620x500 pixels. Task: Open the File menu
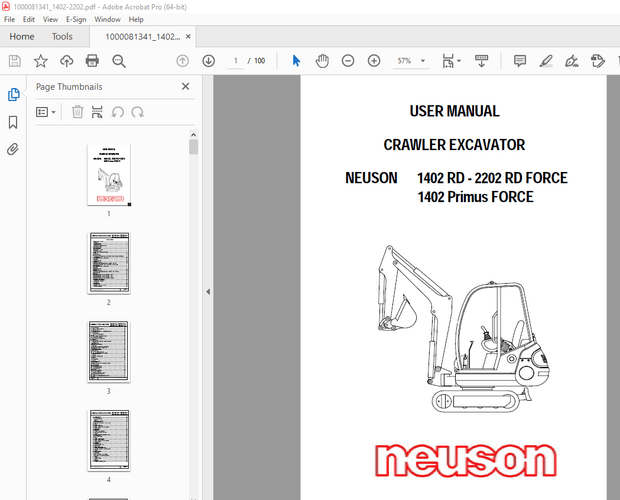[9, 19]
